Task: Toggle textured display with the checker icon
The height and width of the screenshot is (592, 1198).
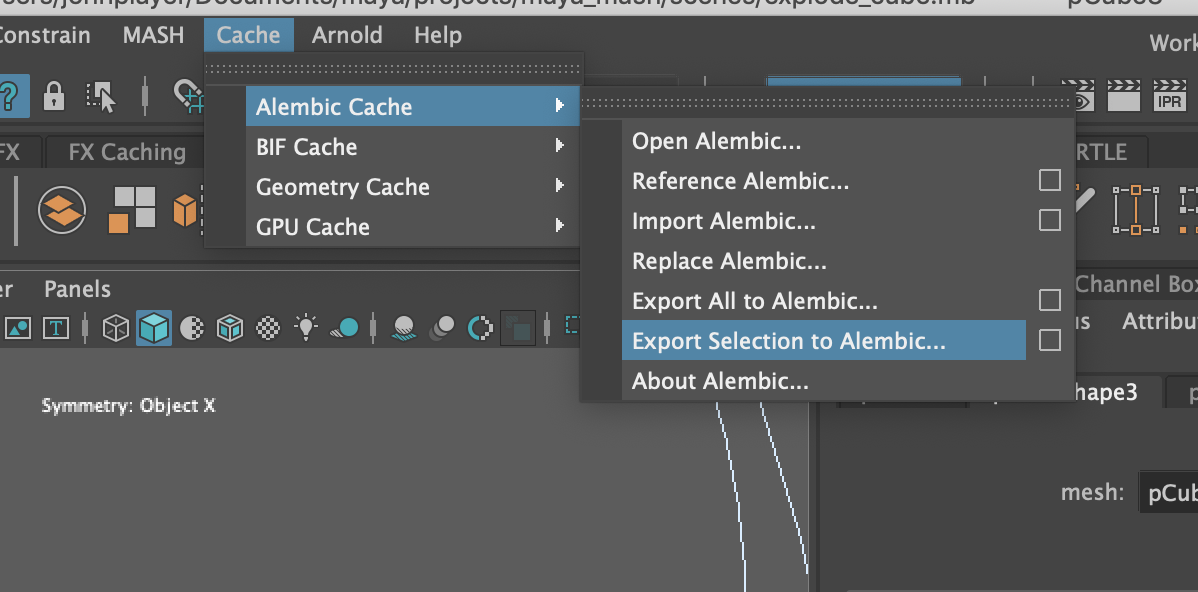Action: click(269, 326)
